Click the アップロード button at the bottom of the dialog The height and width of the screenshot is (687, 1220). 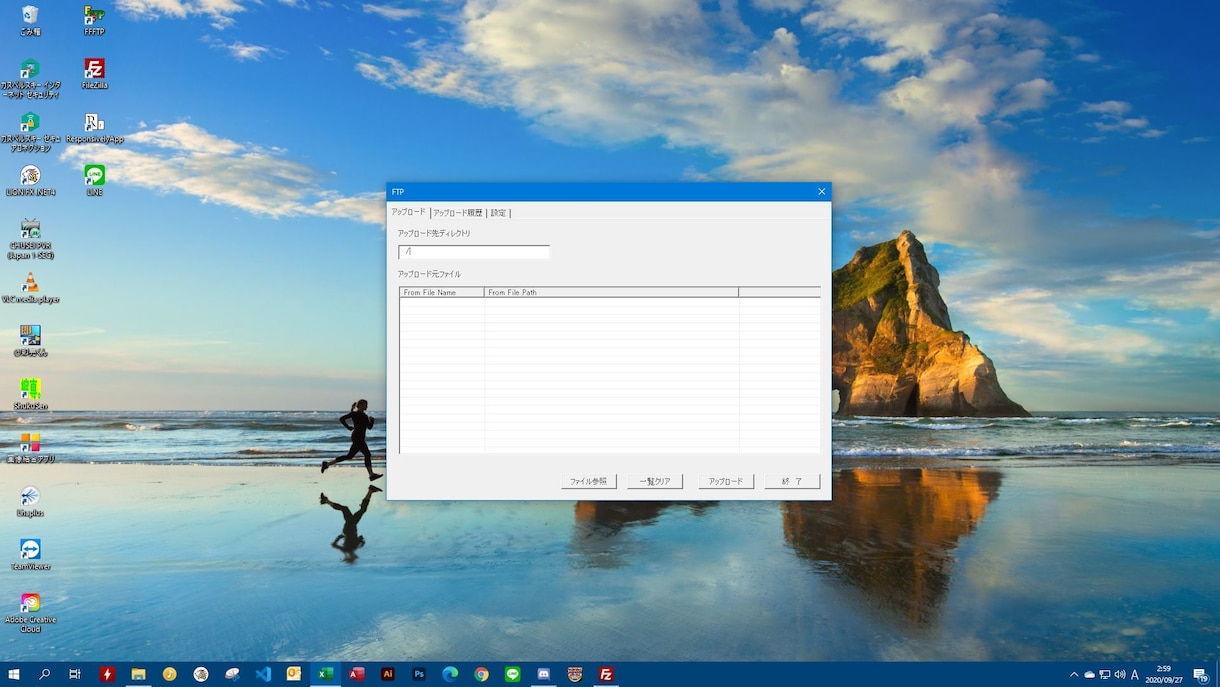click(725, 481)
